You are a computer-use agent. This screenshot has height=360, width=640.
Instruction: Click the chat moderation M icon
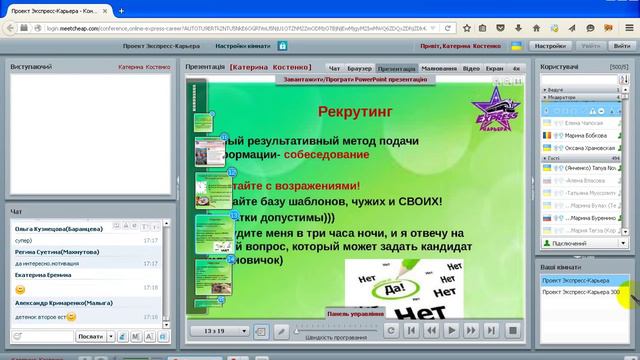tap(136, 337)
